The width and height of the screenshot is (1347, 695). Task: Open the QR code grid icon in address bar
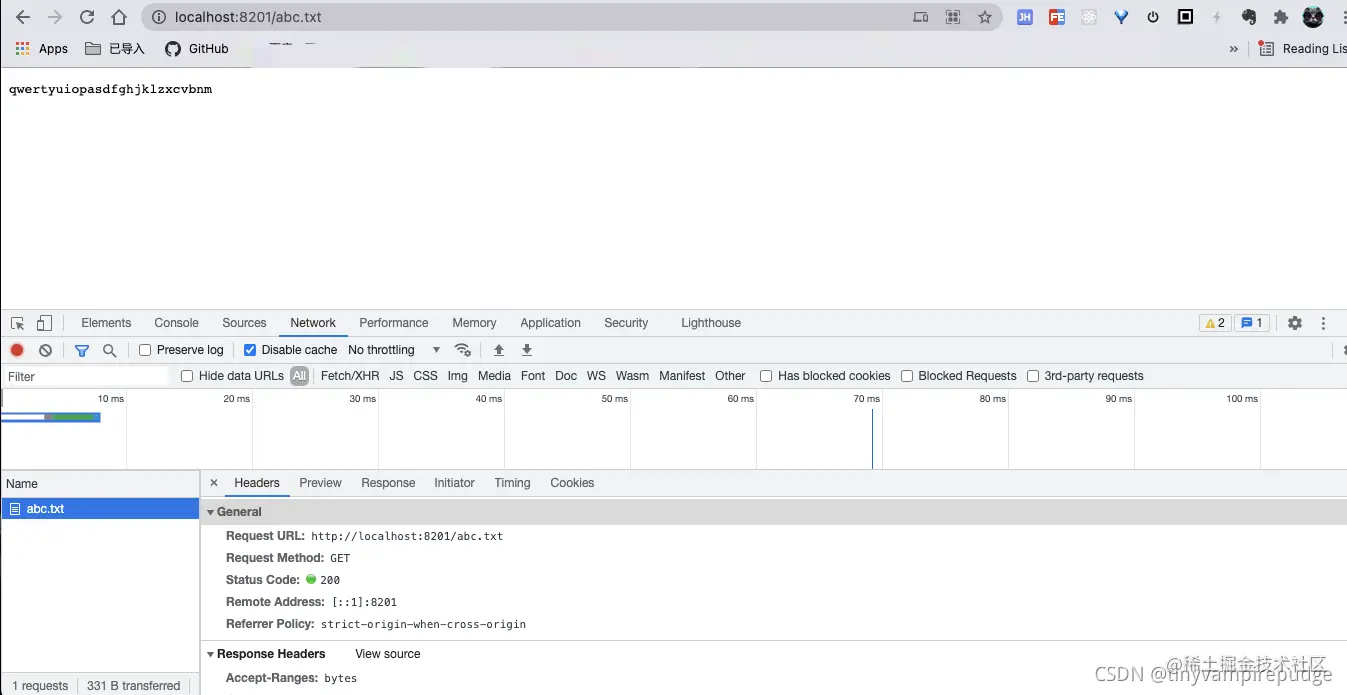click(x=953, y=17)
